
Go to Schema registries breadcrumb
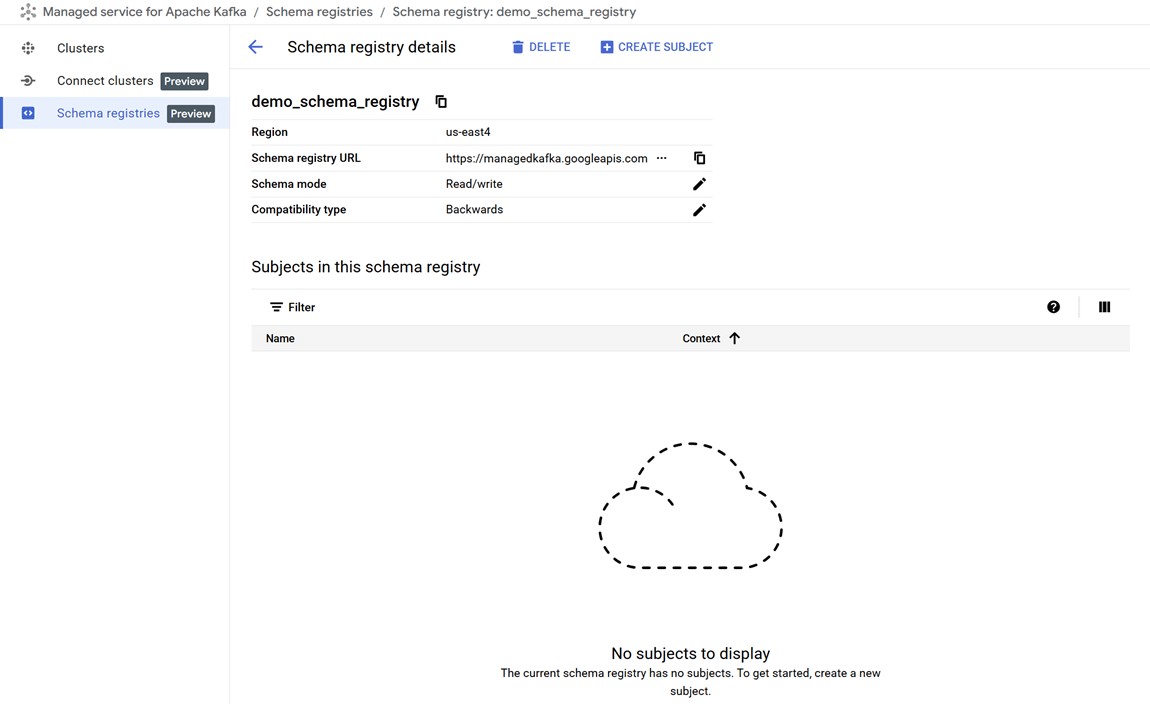point(319,12)
